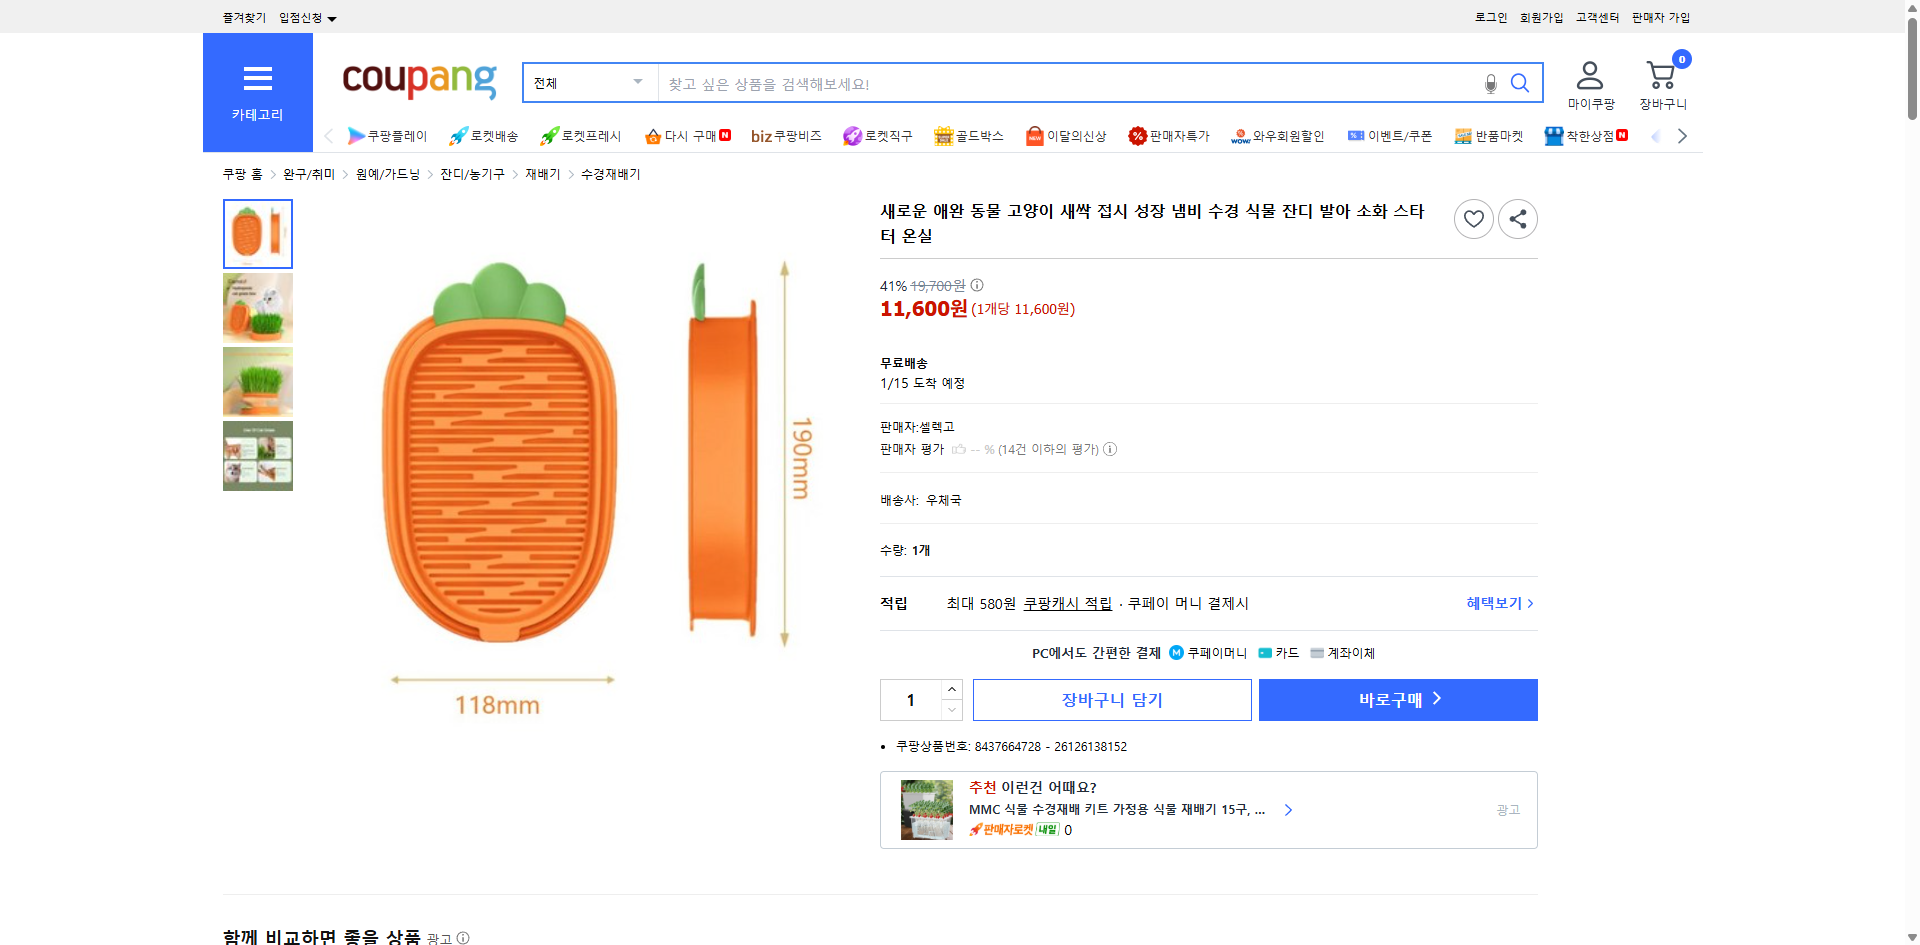Click the search magnifier icon
This screenshot has width=1920, height=945.
point(1520,83)
